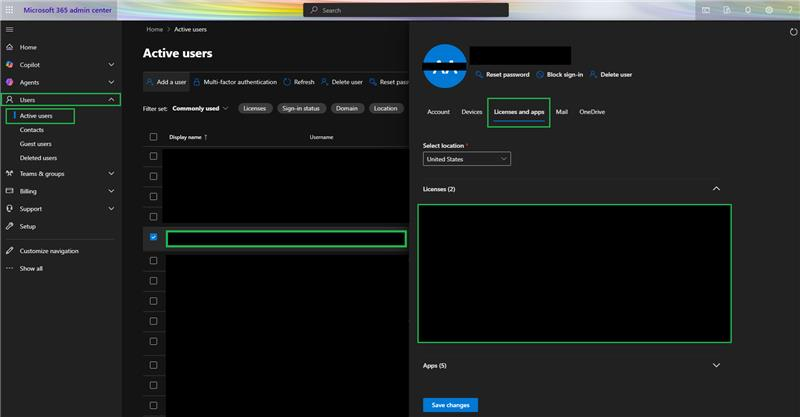Switch to the OneDrive tab
The image size is (800, 417).
[592, 112]
